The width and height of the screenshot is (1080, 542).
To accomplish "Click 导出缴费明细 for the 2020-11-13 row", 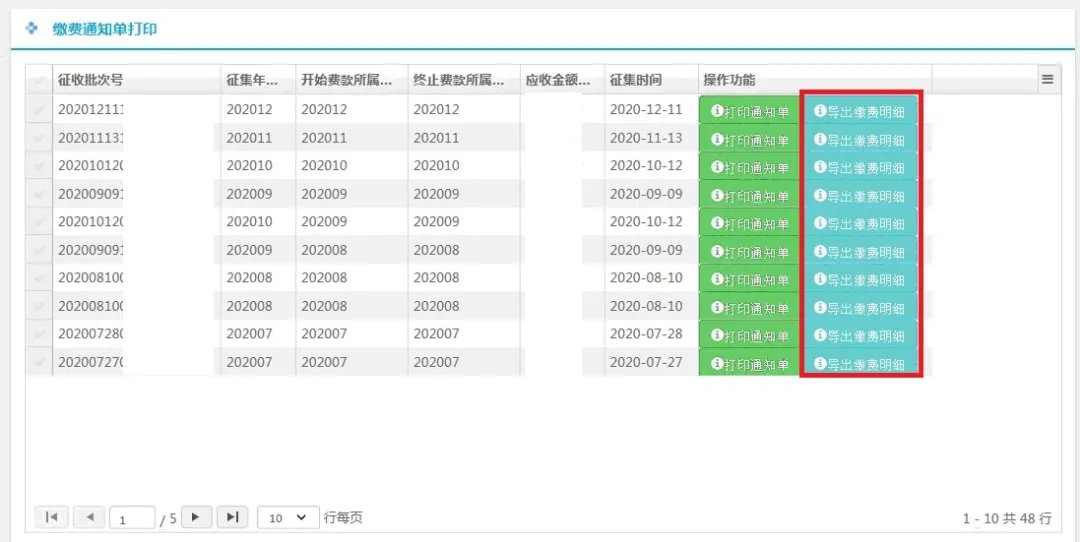I will [860, 139].
